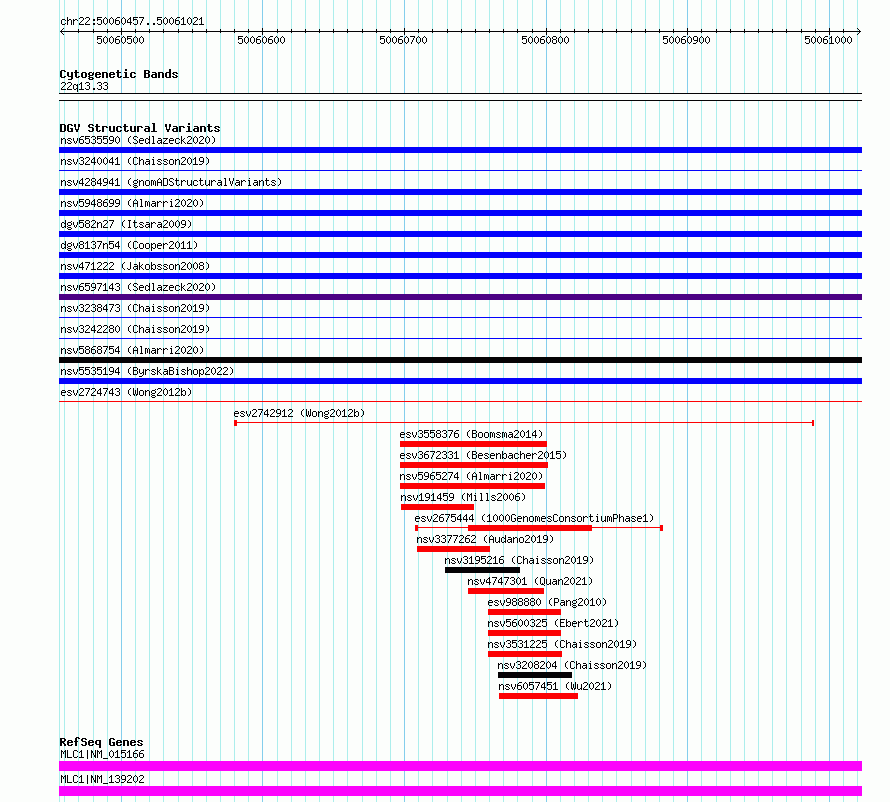Click nsv5948699 (Almarri2020) label
Screen dimensions: 890x802
132,203
